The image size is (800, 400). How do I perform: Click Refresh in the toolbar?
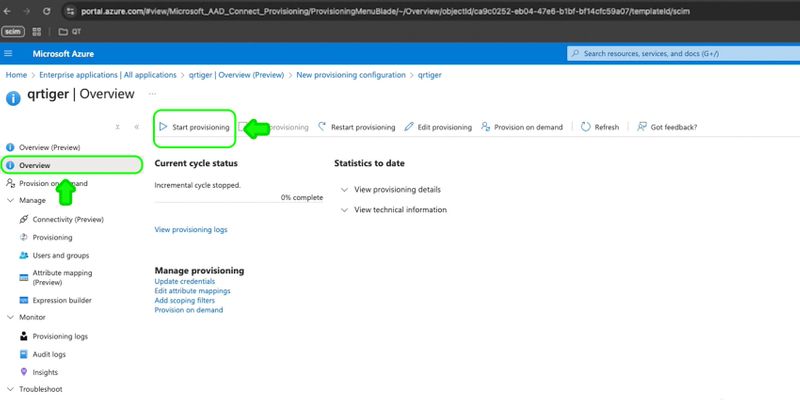click(x=607, y=127)
